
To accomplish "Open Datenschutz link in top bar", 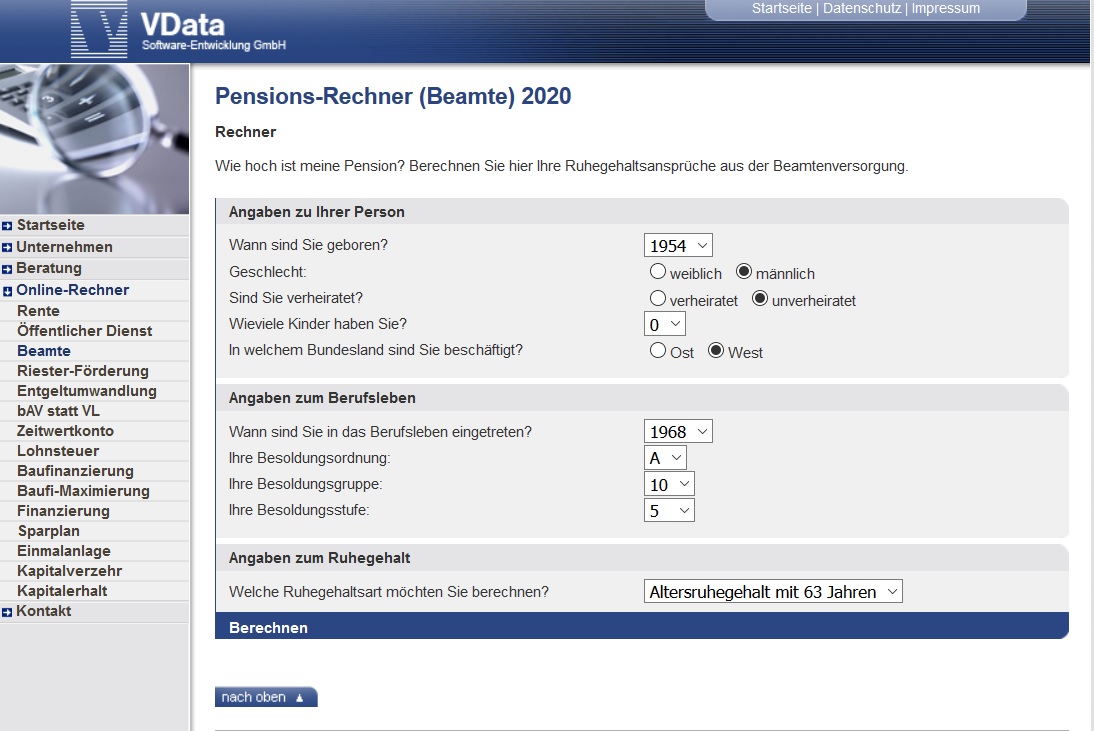I will point(862,8).
